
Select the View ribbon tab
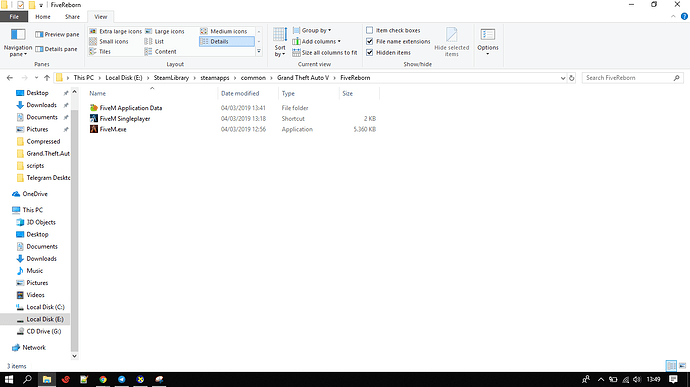[100, 17]
